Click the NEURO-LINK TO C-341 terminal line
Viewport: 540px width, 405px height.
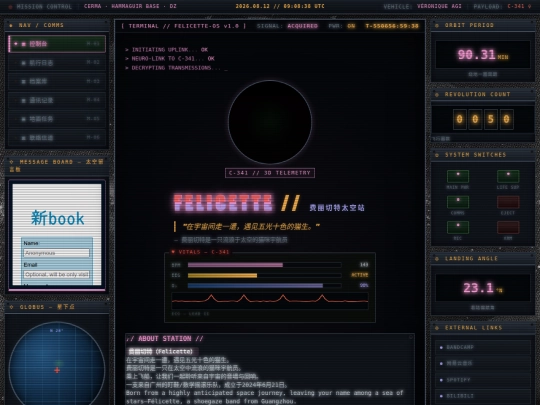pyautogui.click(x=170, y=59)
